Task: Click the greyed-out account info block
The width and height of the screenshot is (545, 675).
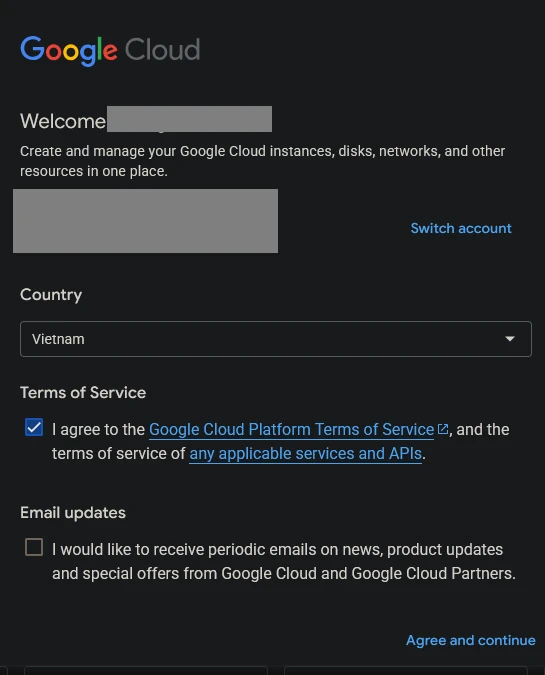Action: pos(146,221)
